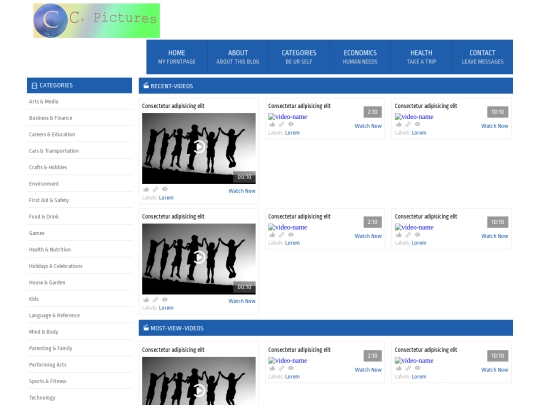Open Lorem label of 00:10 video, first Recent-Videos row
The height and width of the screenshot is (405, 540).
coord(166,198)
